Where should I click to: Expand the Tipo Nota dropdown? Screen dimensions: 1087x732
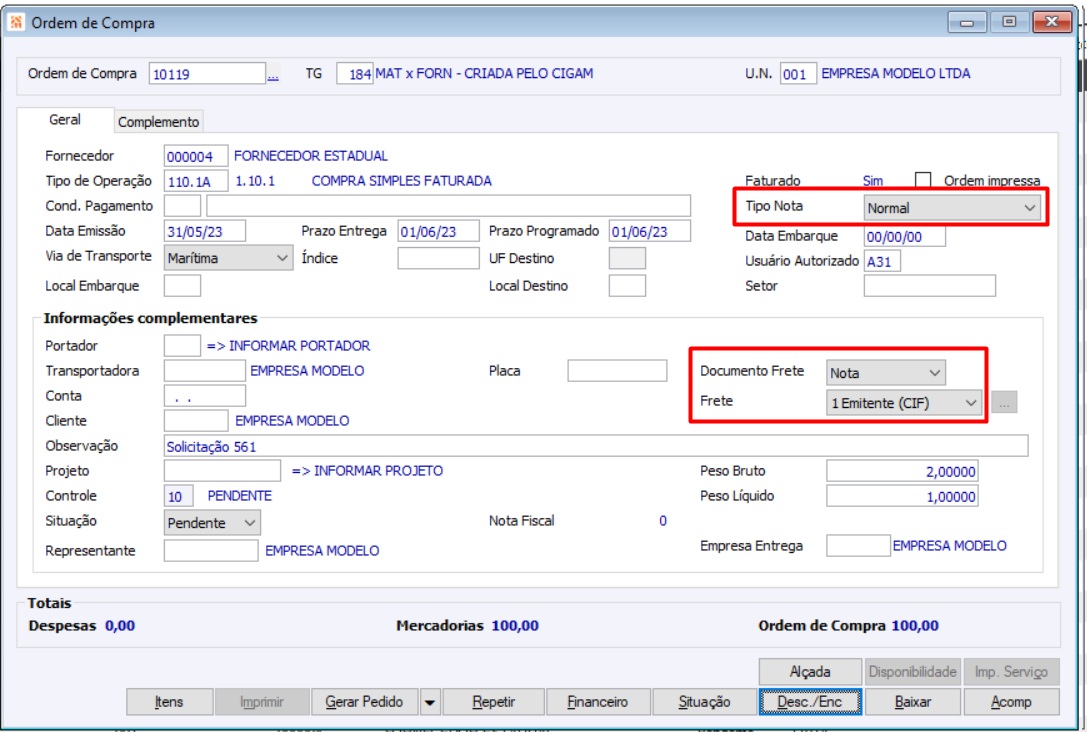click(x=953, y=208)
